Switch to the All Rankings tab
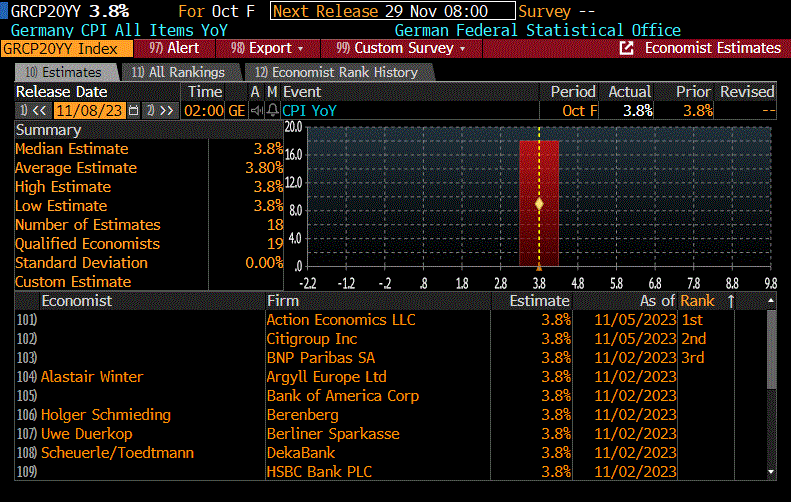The width and height of the screenshot is (791, 502). [179, 73]
